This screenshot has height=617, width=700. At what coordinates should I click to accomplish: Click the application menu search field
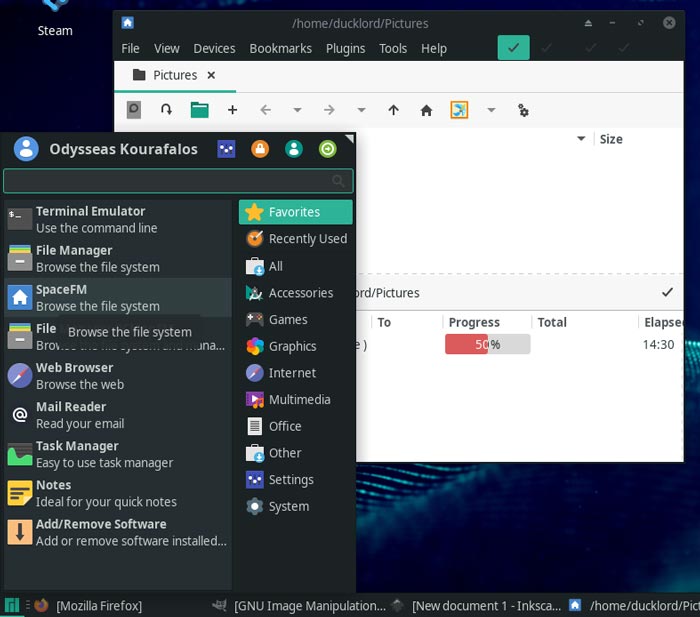[x=170, y=181]
